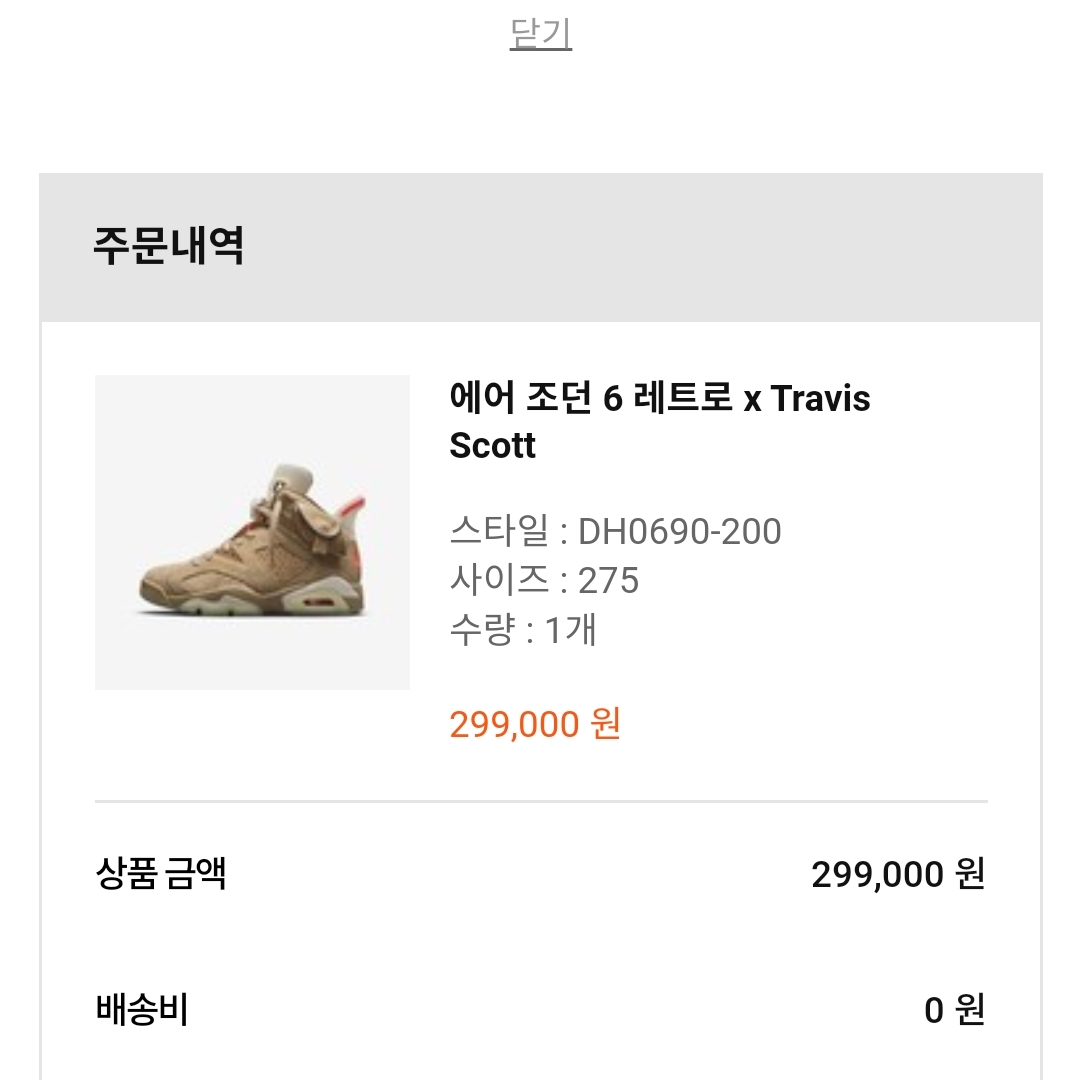
Task: Click the 닫기 close link
Action: coord(541,32)
